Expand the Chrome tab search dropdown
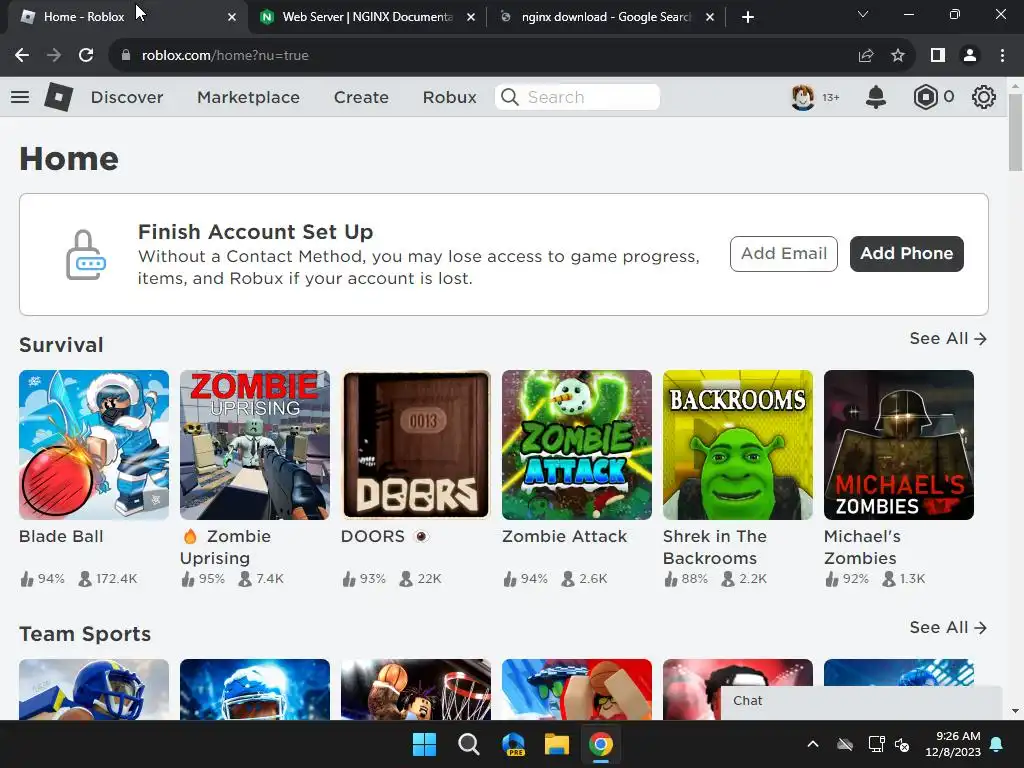Screen dimensions: 1024x768 (x=863, y=14)
